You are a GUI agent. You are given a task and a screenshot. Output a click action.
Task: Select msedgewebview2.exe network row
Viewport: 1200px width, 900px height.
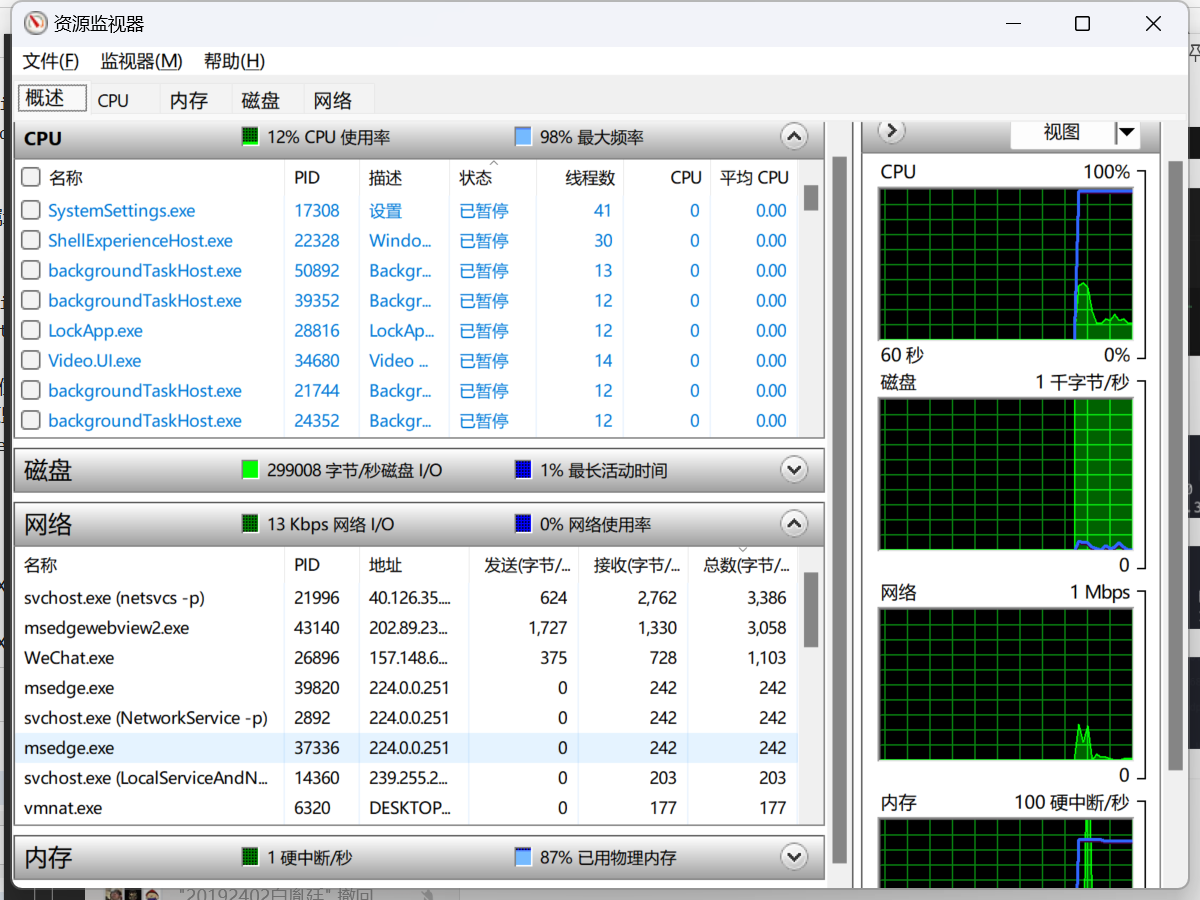(x=408, y=628)
